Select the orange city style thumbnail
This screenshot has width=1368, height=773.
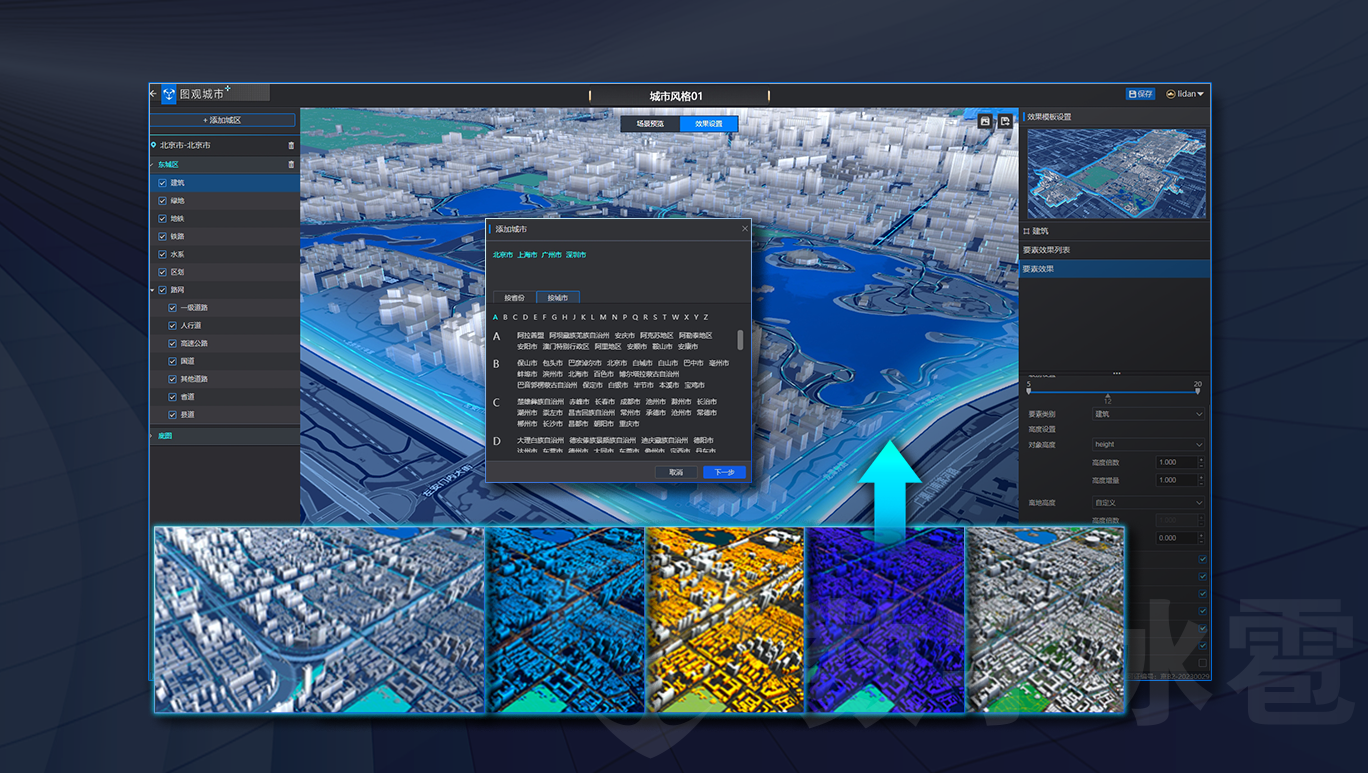tap(725, 620)
